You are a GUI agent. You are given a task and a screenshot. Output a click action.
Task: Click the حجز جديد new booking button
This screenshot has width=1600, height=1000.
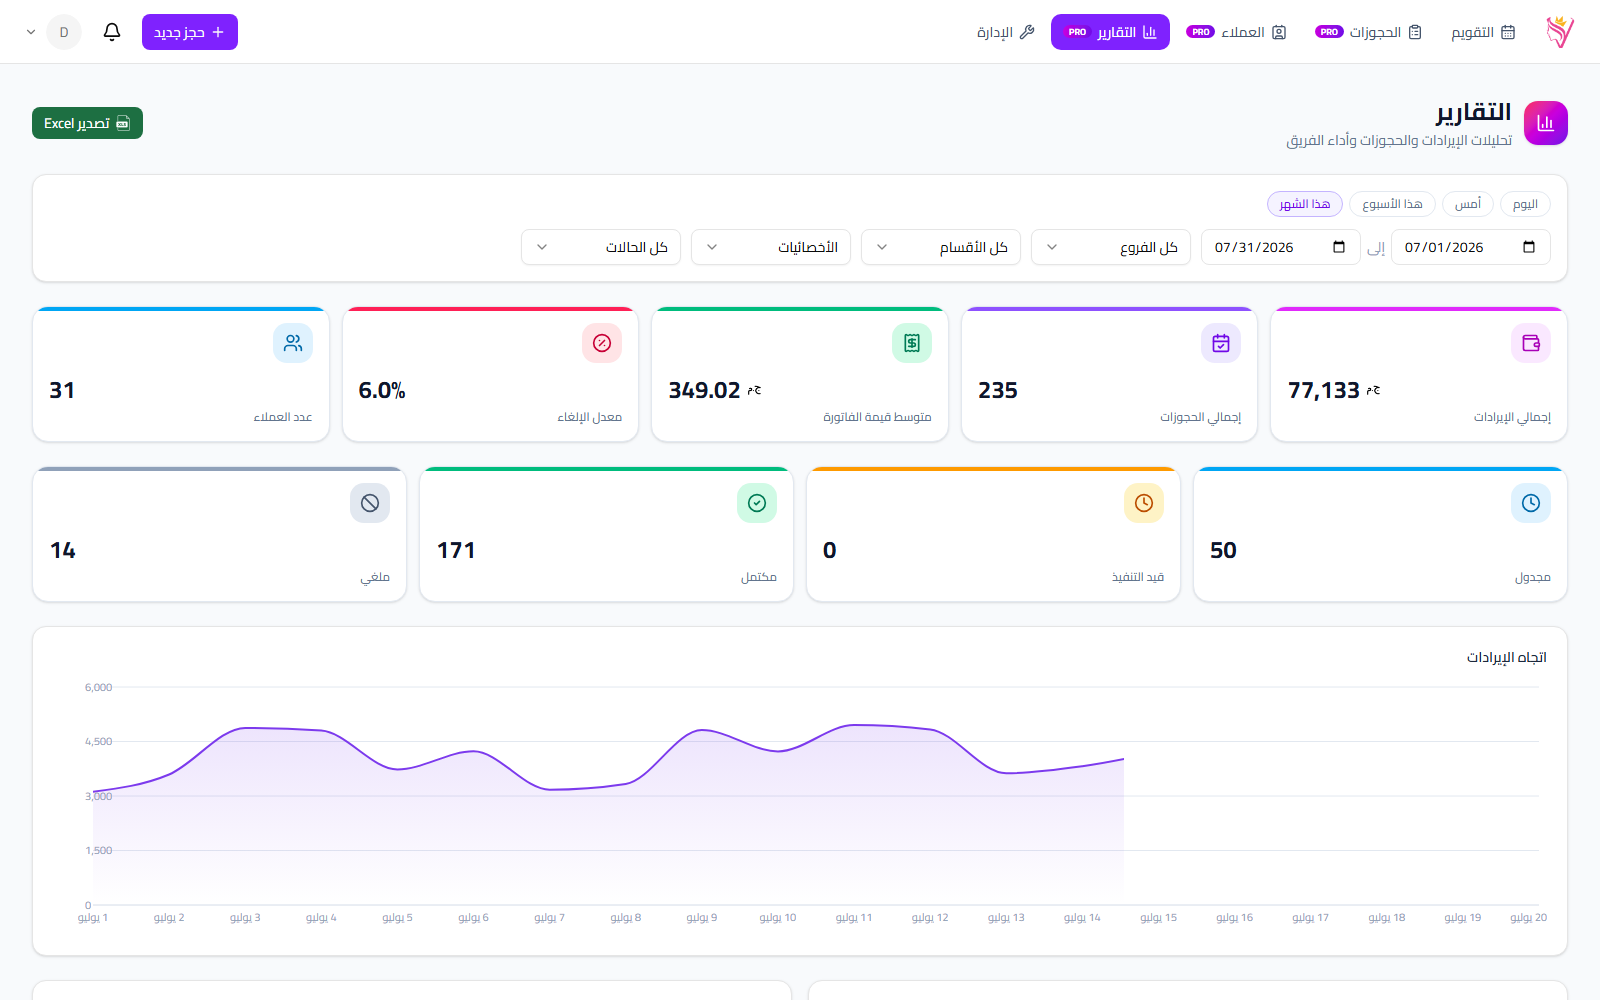point(190,32)
